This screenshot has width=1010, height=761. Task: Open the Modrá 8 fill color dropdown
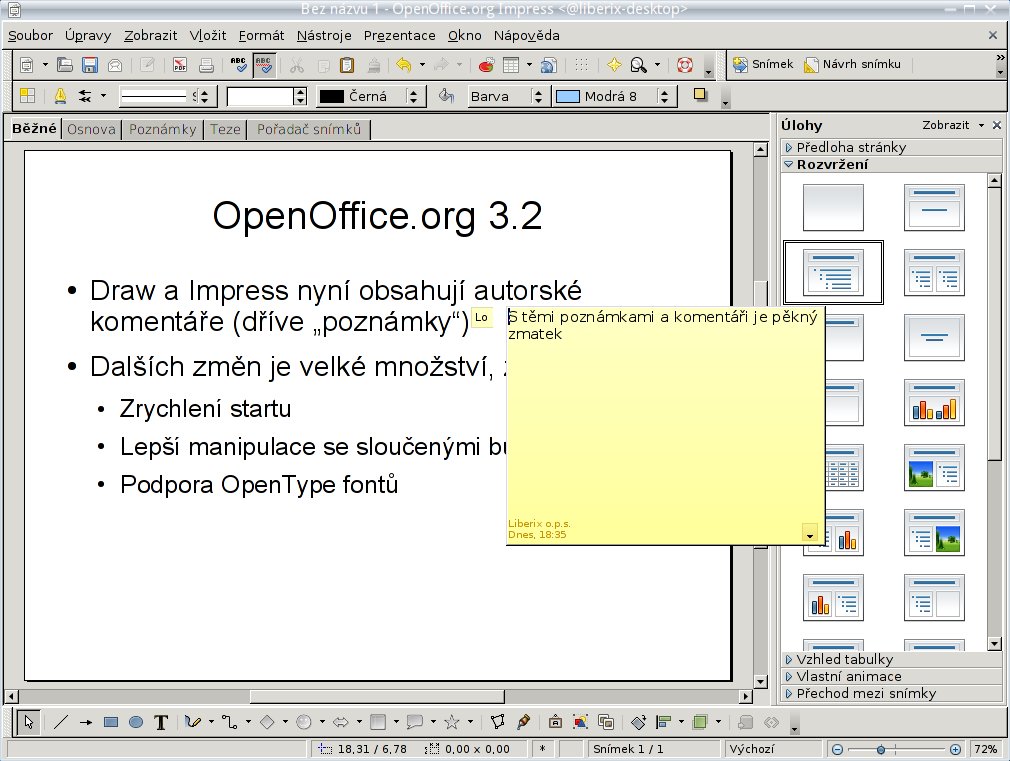point(663,97)
